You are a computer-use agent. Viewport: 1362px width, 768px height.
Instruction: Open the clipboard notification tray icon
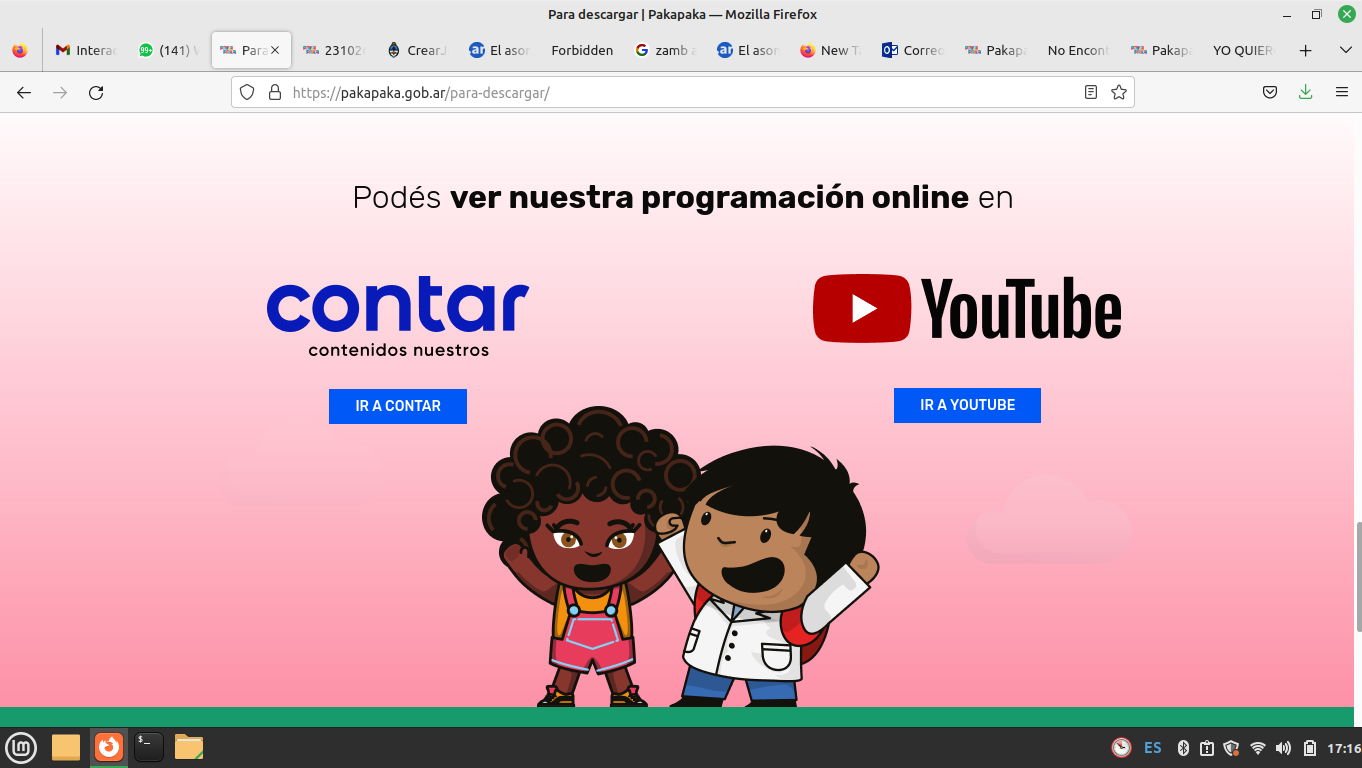[1207, 748]
